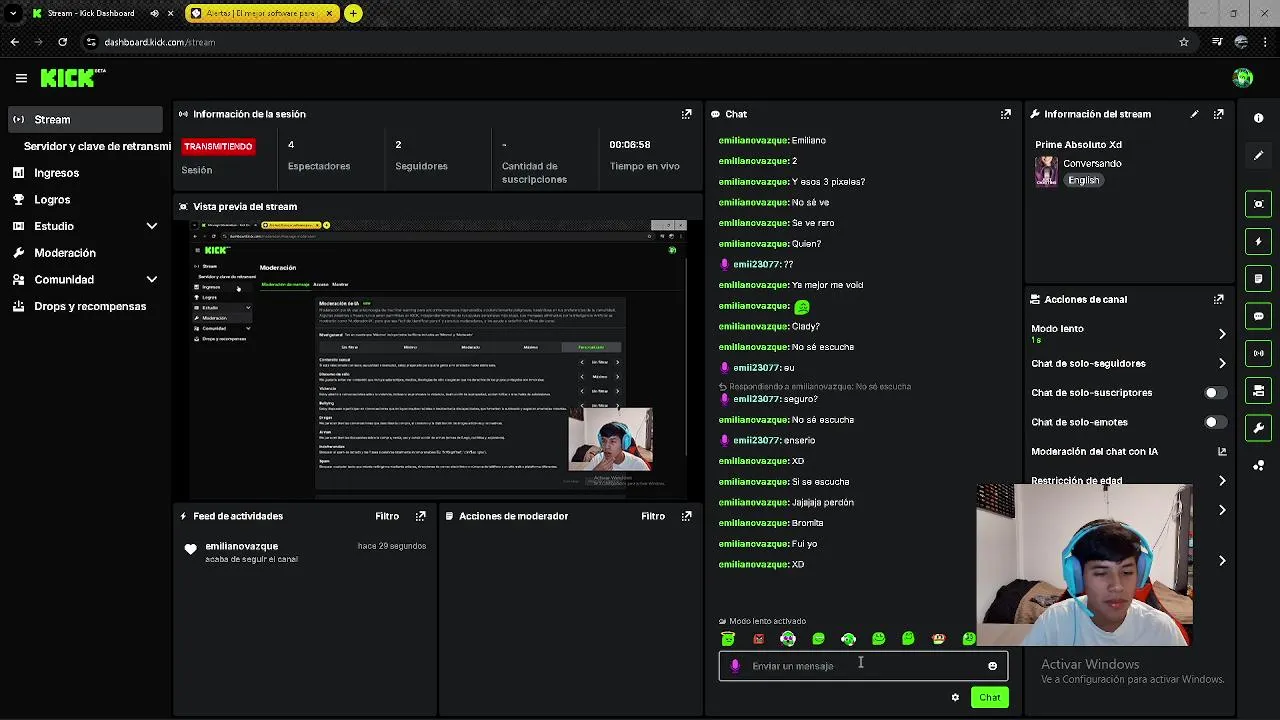Image resolution: width=1280 pixels, height=720 pixels.
Task: Open the new browser tab plus button
Action: pos(353,13)
